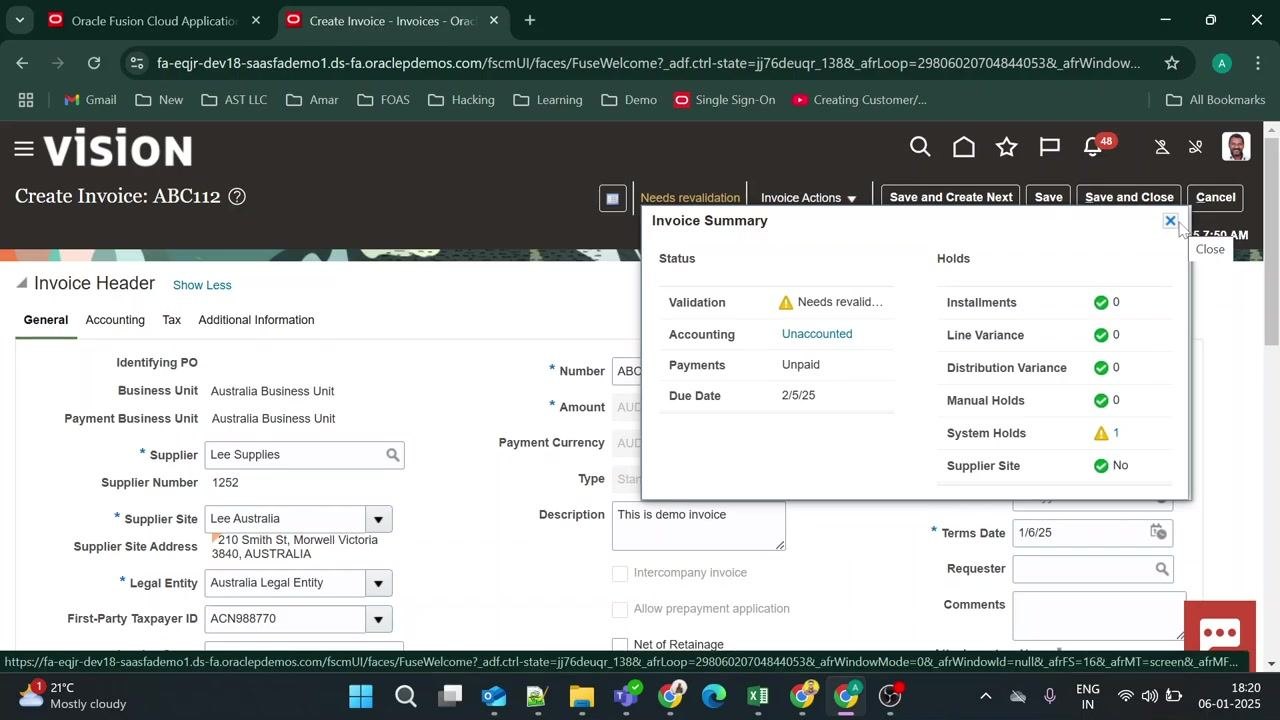Click Save and Create Next button

[951, 197]
